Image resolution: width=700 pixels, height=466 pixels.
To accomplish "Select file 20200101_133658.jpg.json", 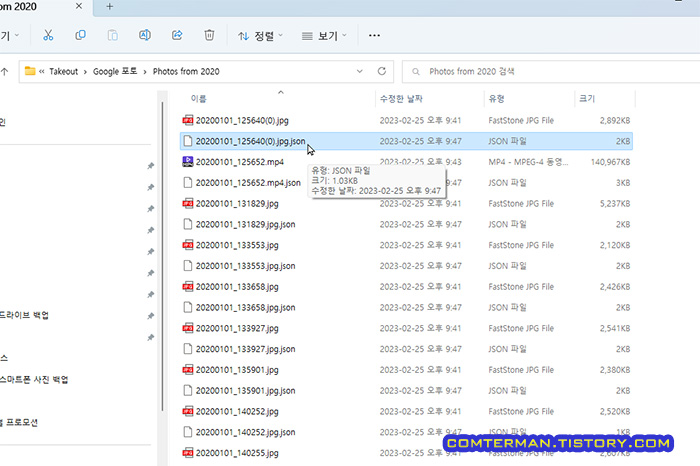I will 406,308.
